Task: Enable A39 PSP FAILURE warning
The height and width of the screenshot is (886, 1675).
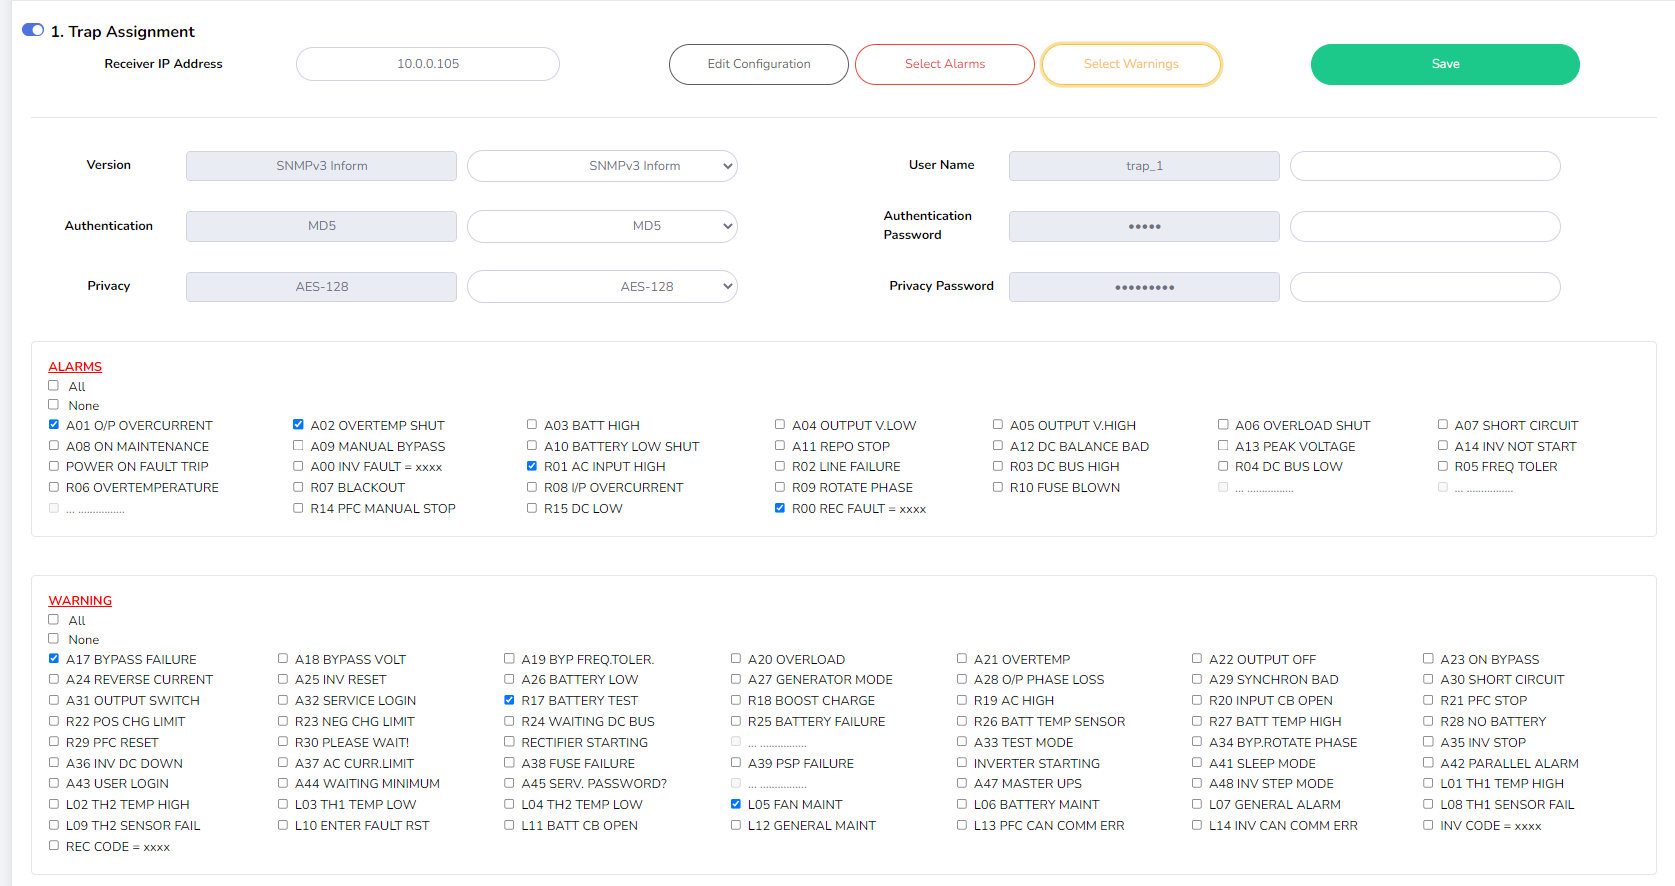Action: pyautogui.click(x=736, y=762)
